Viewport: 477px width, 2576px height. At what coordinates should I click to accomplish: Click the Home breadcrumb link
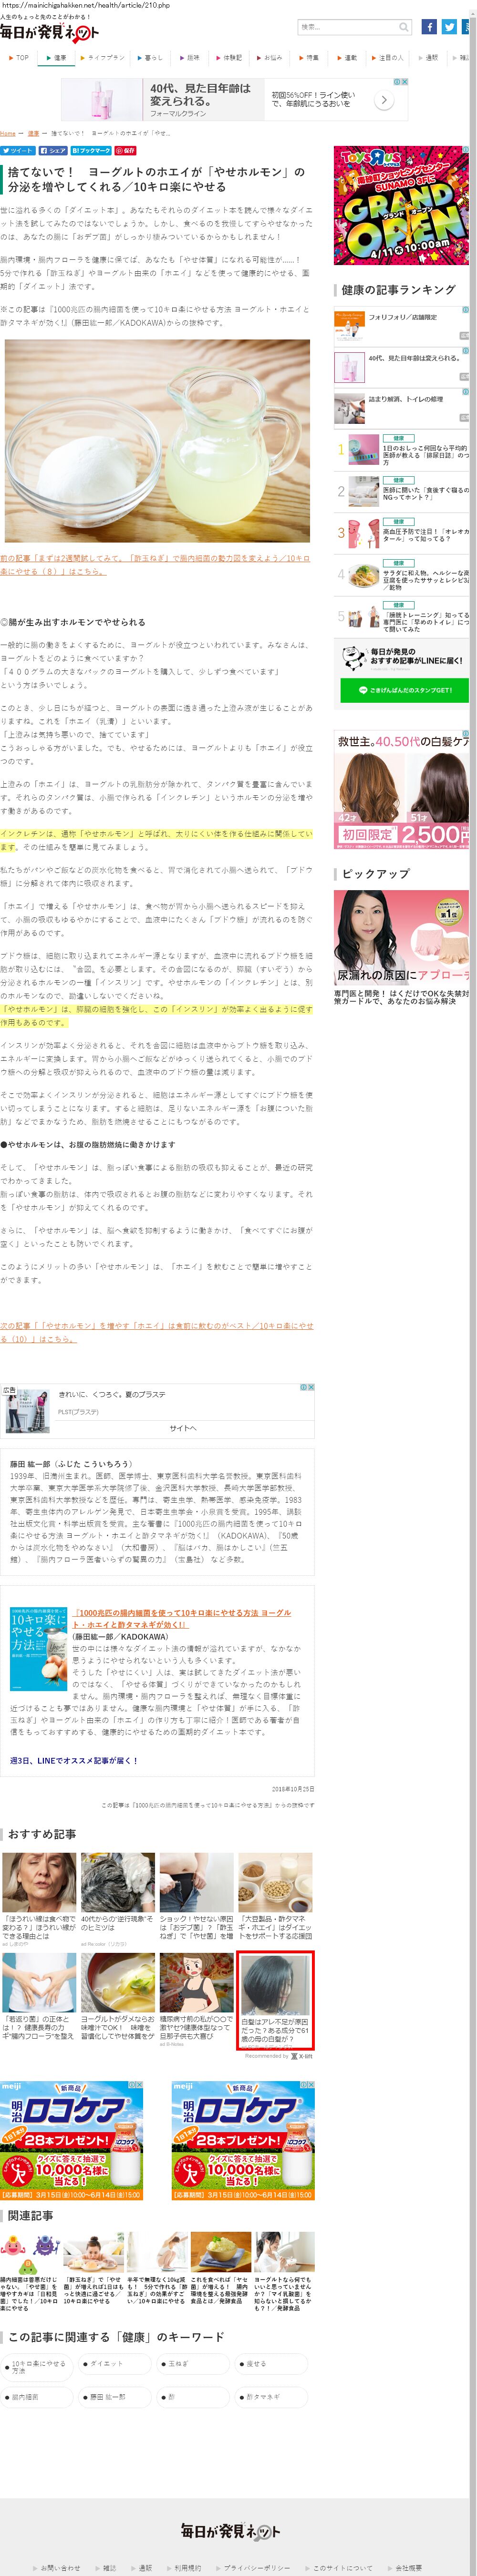pos(8,133)
